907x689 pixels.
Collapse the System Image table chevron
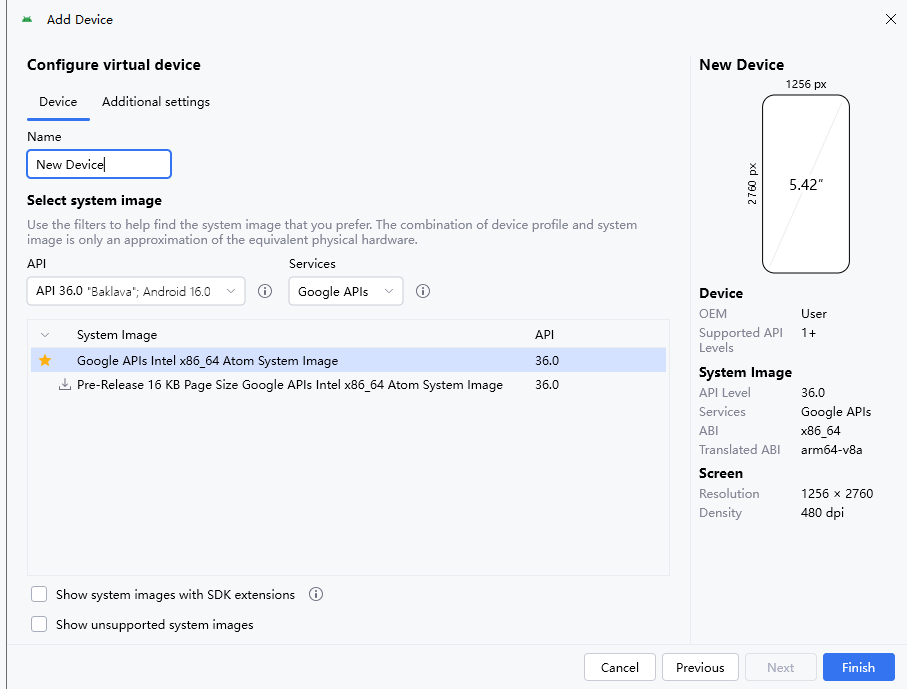(x=45, y=335)
